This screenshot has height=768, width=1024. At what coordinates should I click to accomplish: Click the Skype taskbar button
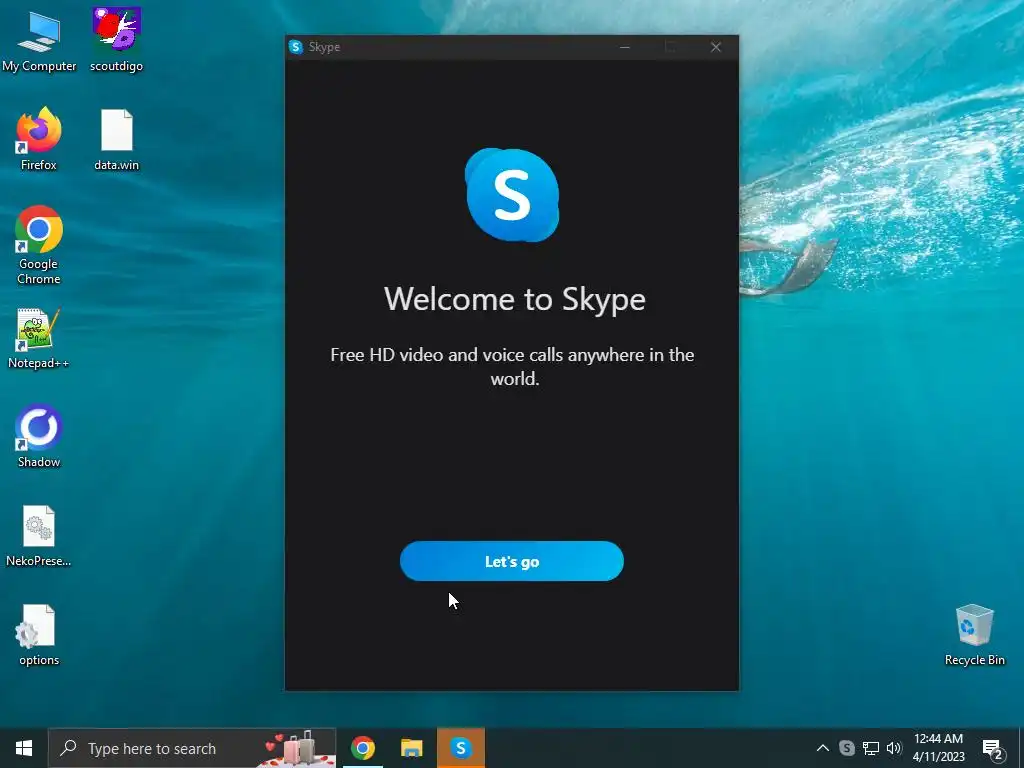click(x=460, y=748)
